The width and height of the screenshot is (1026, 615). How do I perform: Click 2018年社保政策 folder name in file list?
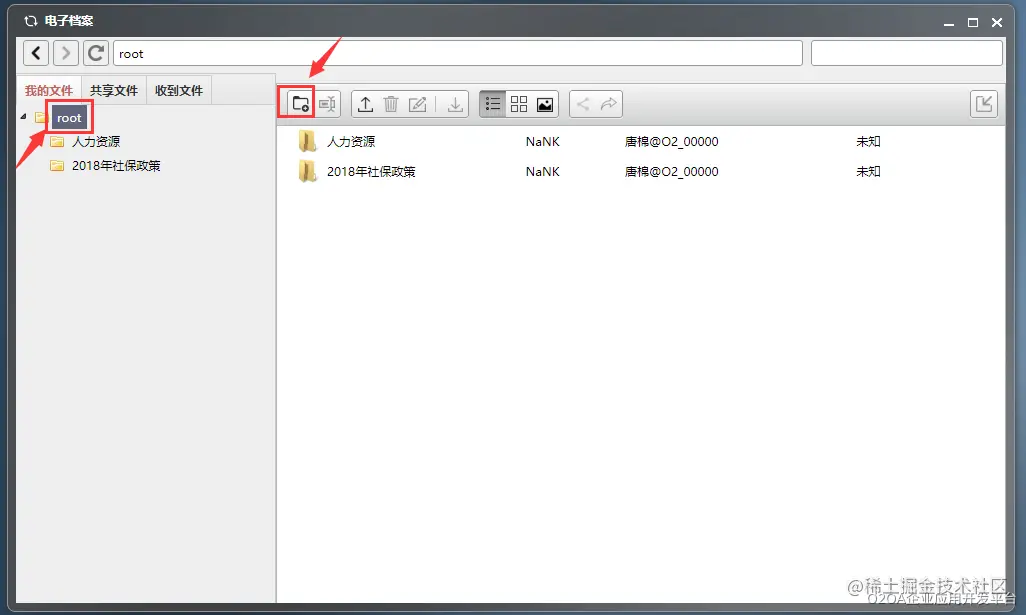tap(371, 171)
